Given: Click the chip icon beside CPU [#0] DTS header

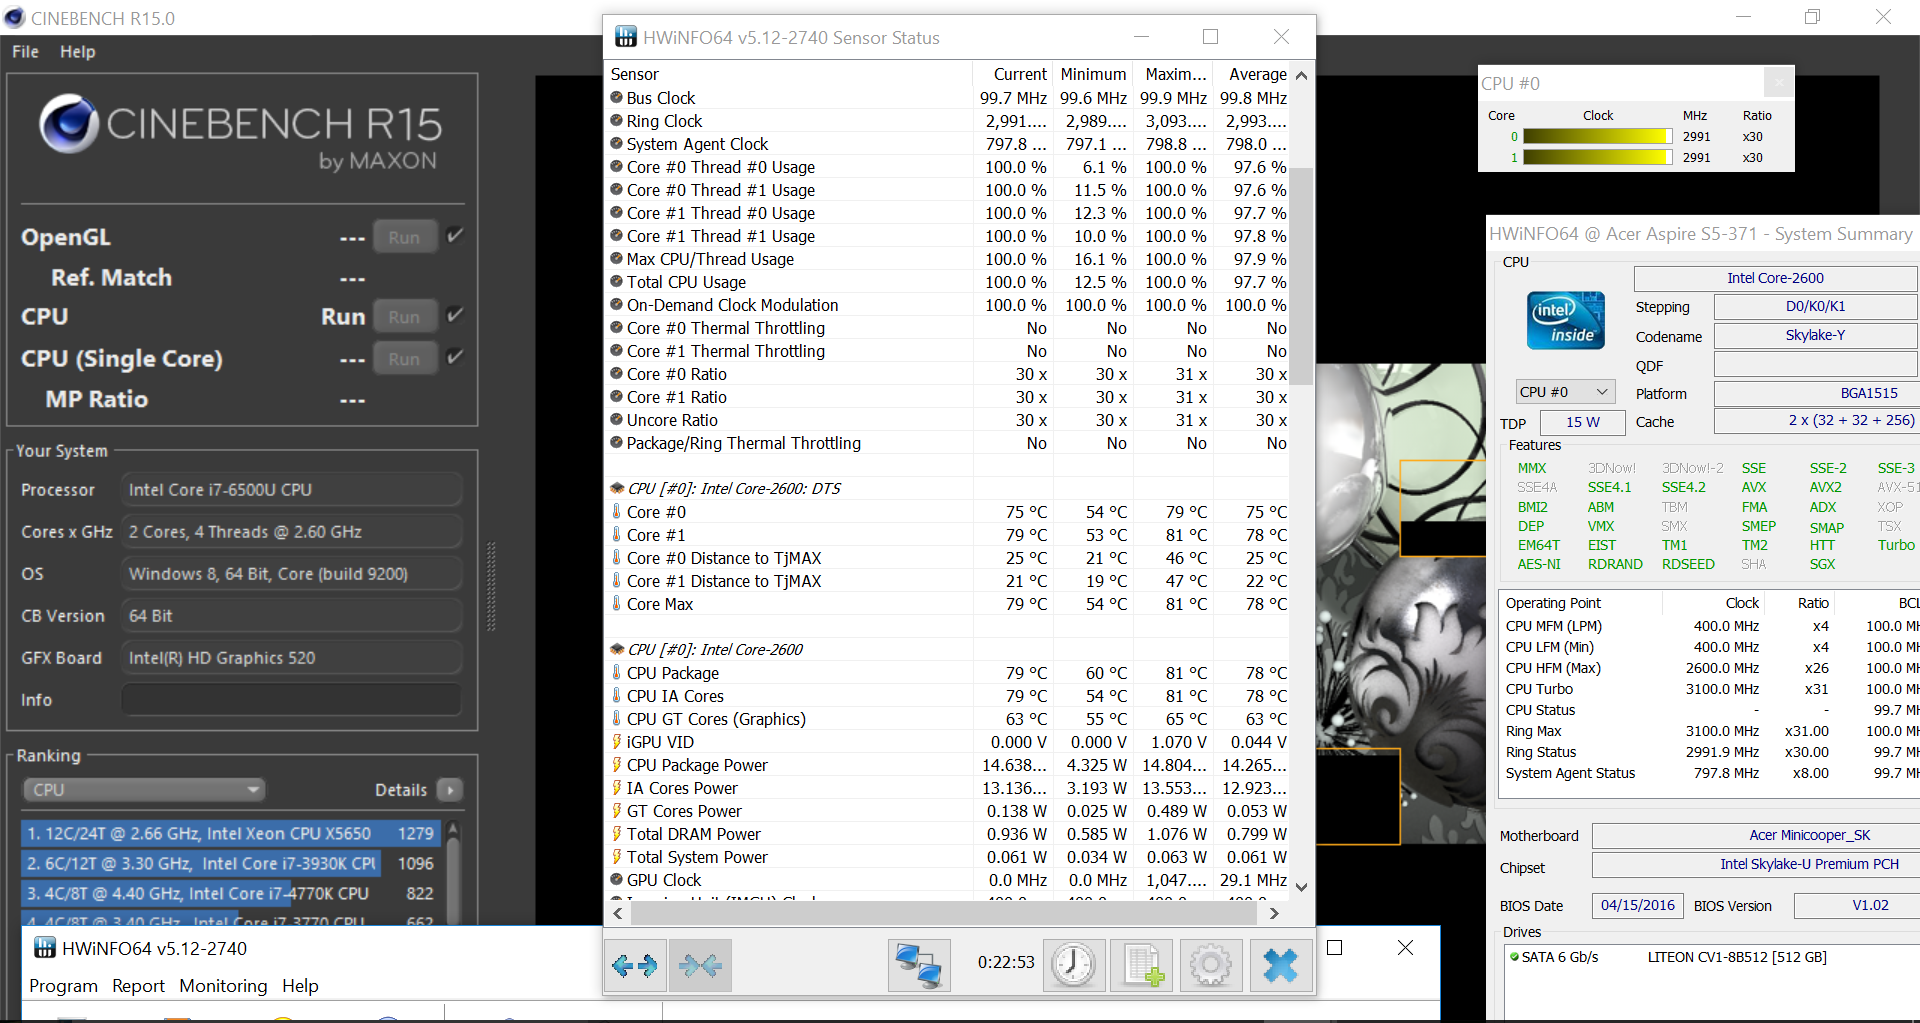Looking at the screenshot, I should click(617, 488).
